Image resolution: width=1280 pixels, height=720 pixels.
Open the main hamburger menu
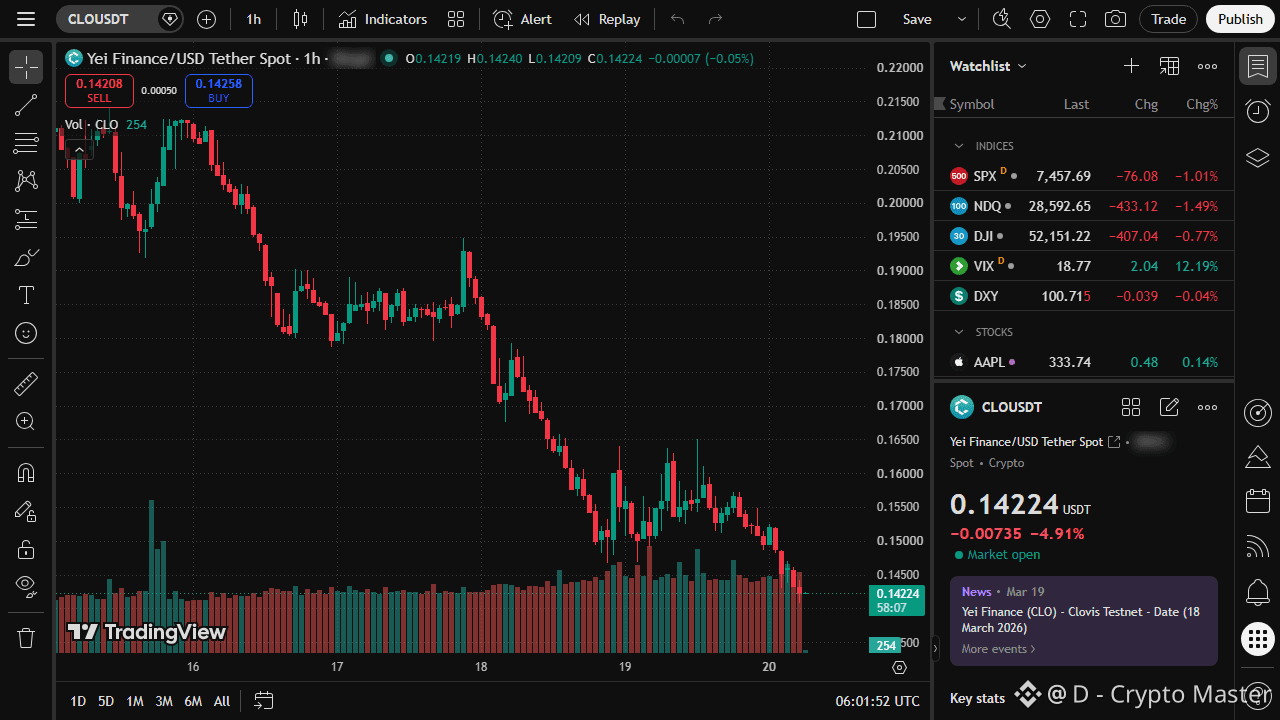click(26, 19)
